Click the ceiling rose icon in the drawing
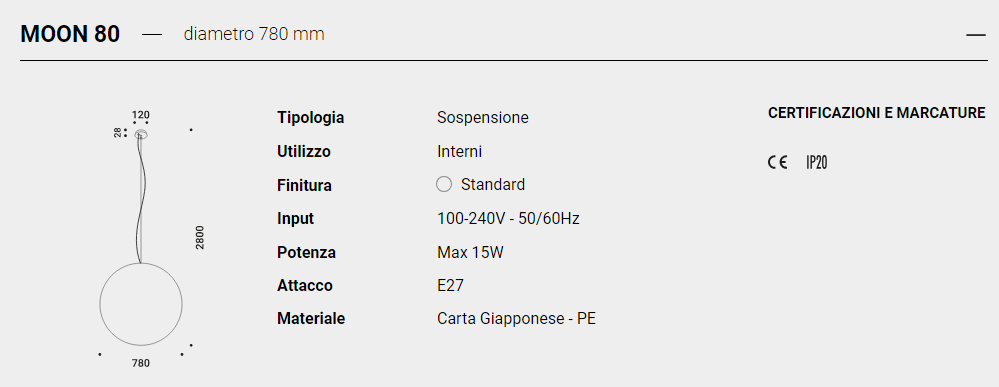 pos(141,134)
